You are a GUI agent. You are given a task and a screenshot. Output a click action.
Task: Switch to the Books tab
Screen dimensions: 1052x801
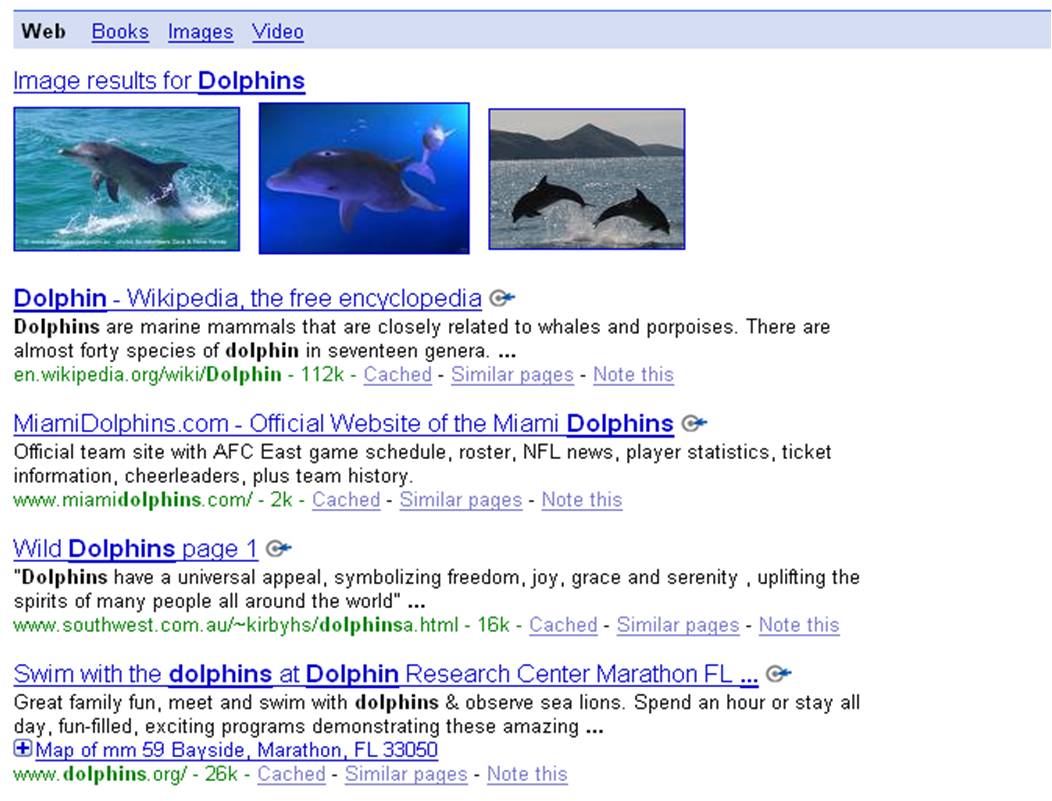coord(120,32)
